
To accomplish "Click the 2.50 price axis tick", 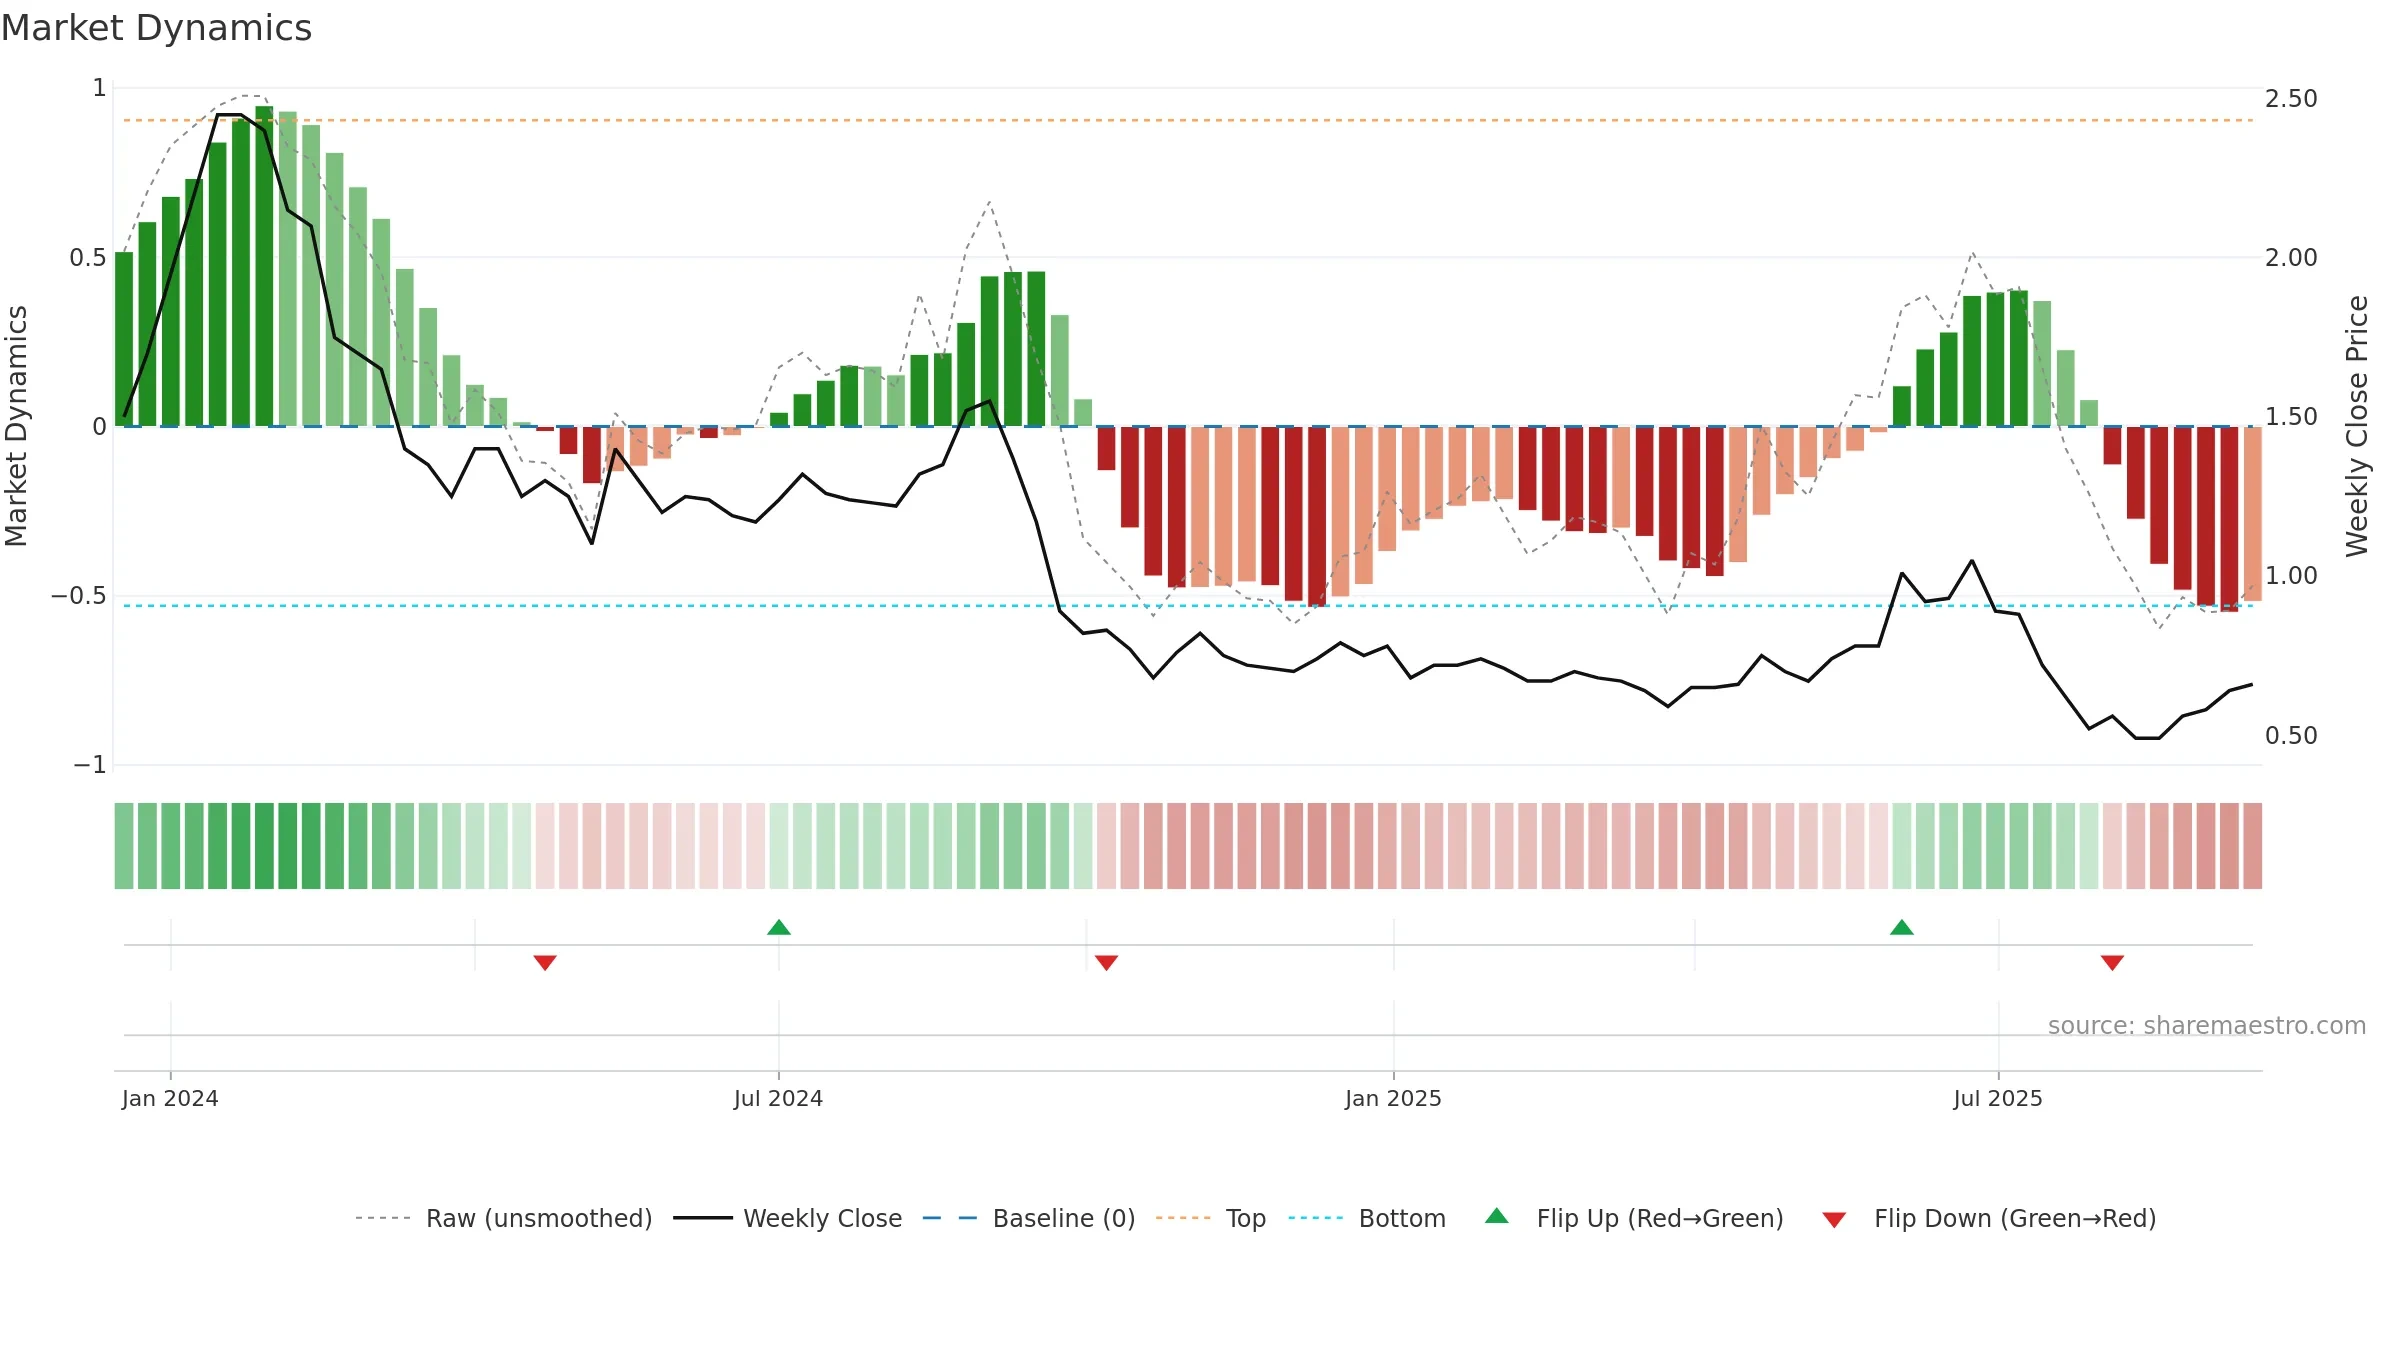I will 2291,98.
